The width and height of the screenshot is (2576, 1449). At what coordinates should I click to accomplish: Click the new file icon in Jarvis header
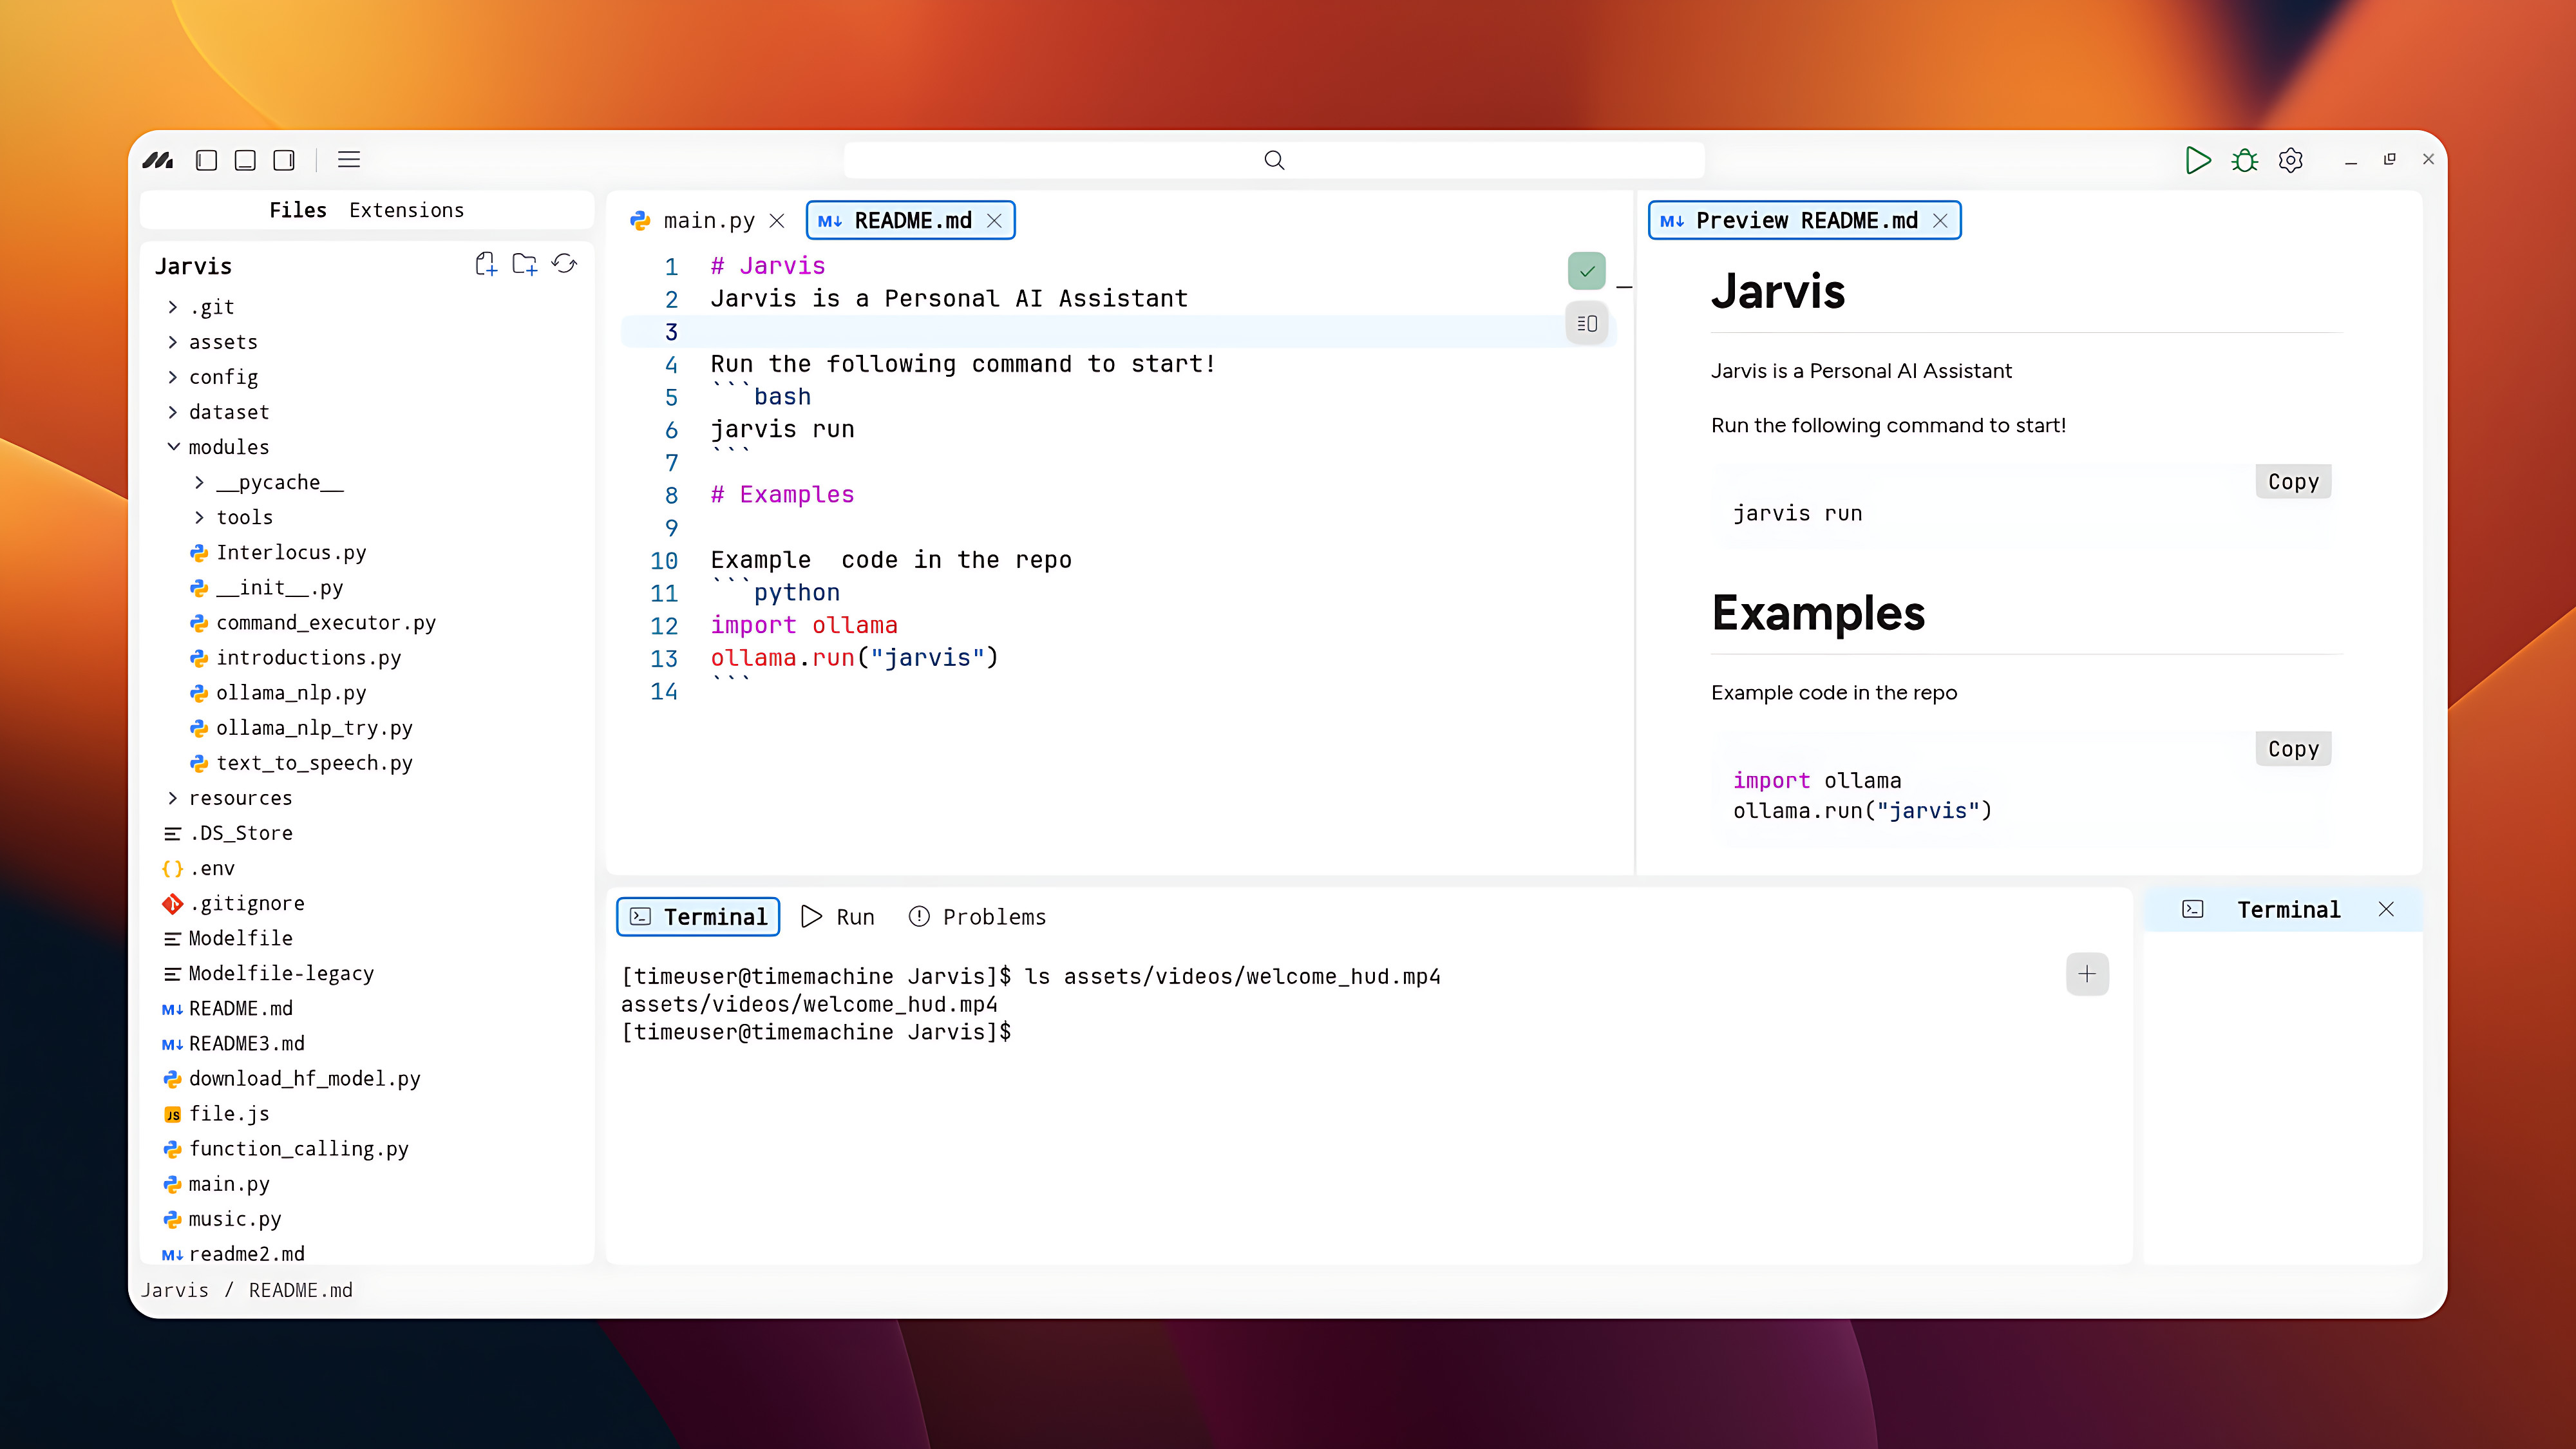[486, 264]
